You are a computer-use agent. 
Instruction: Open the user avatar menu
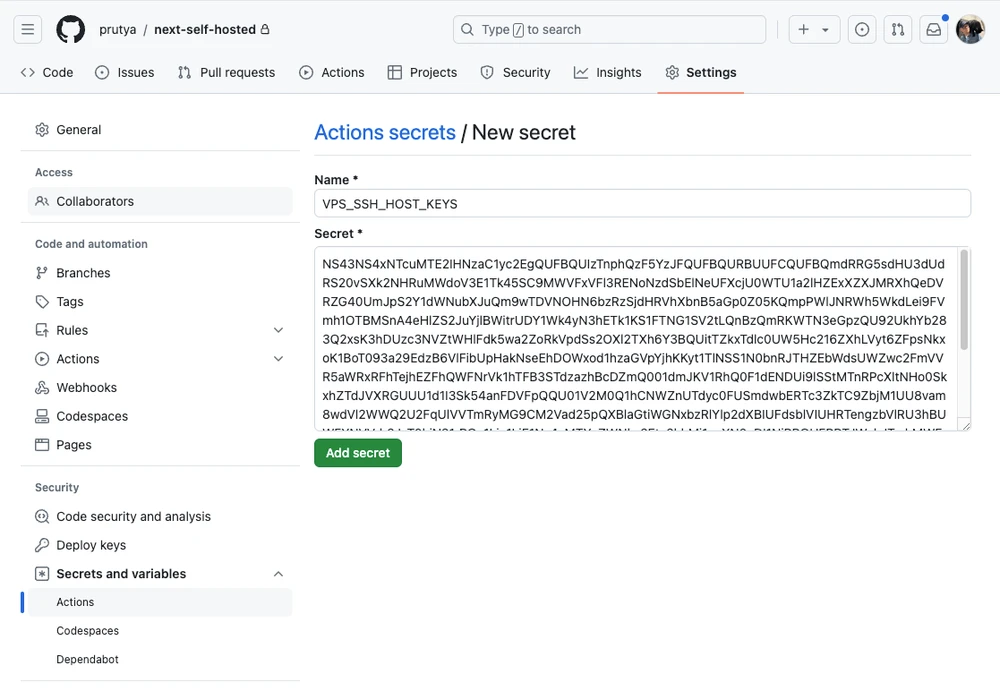tap(970, 30)
